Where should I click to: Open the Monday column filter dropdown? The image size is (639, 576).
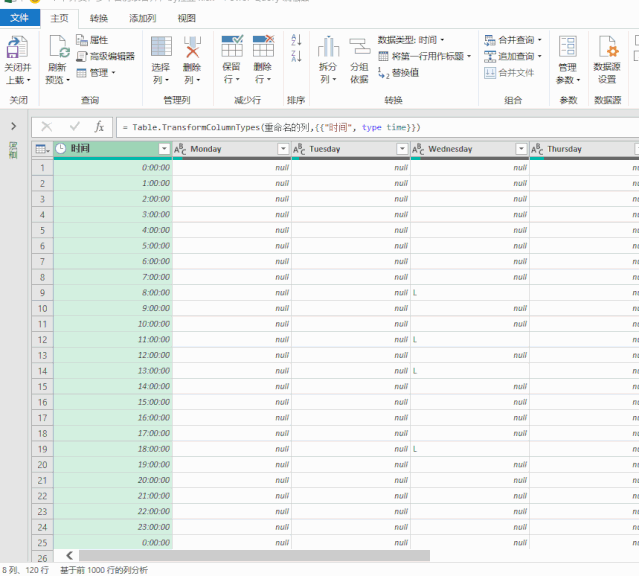pos(283,149)
